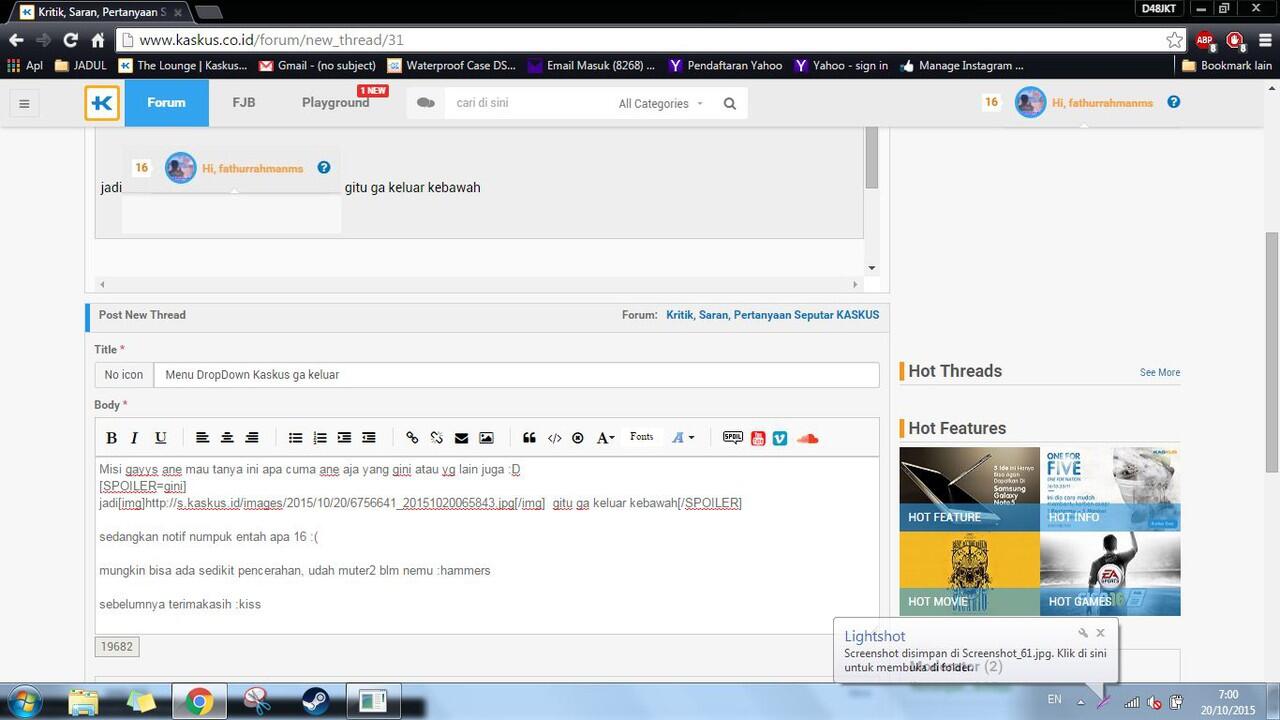Insert image icon in editor
The width and height of the screenshot is (1280, 720).
pos(486,438)
